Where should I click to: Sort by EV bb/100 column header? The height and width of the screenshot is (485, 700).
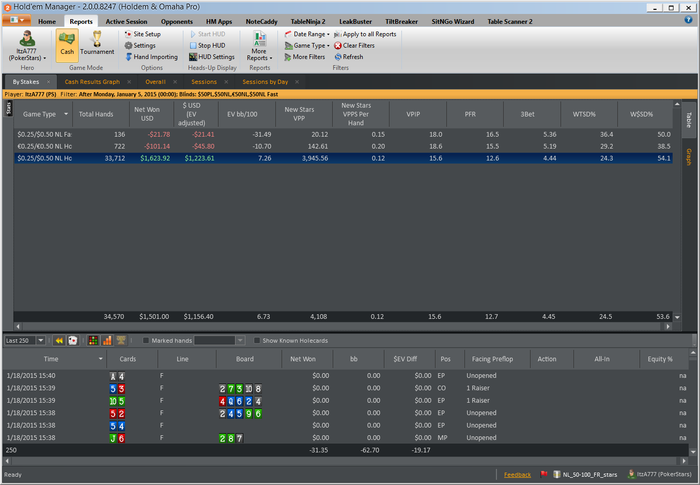click(242, 114)
